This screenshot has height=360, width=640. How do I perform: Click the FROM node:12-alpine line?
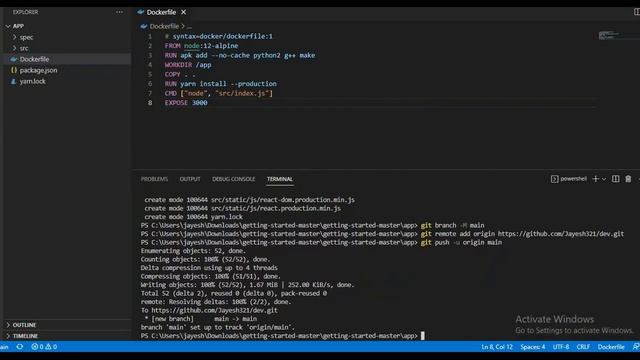coord(201,46)
